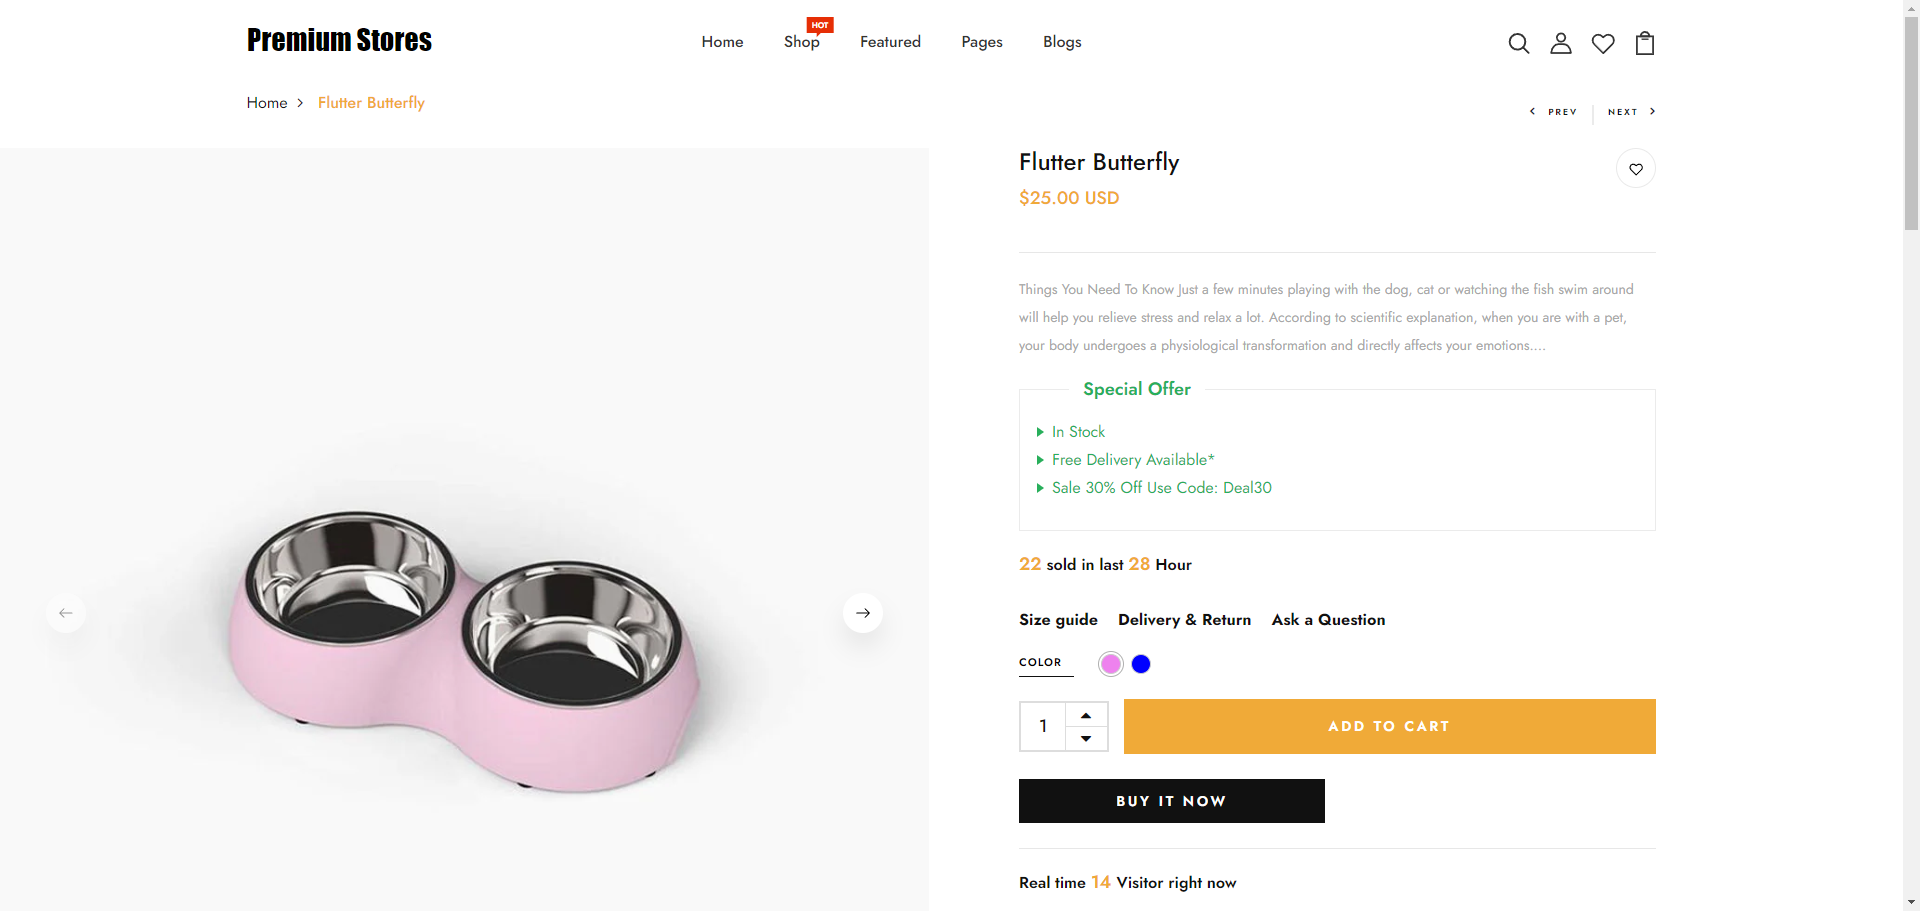Open the Pages menu
The image size is (1920, 911).
point(981,42)
